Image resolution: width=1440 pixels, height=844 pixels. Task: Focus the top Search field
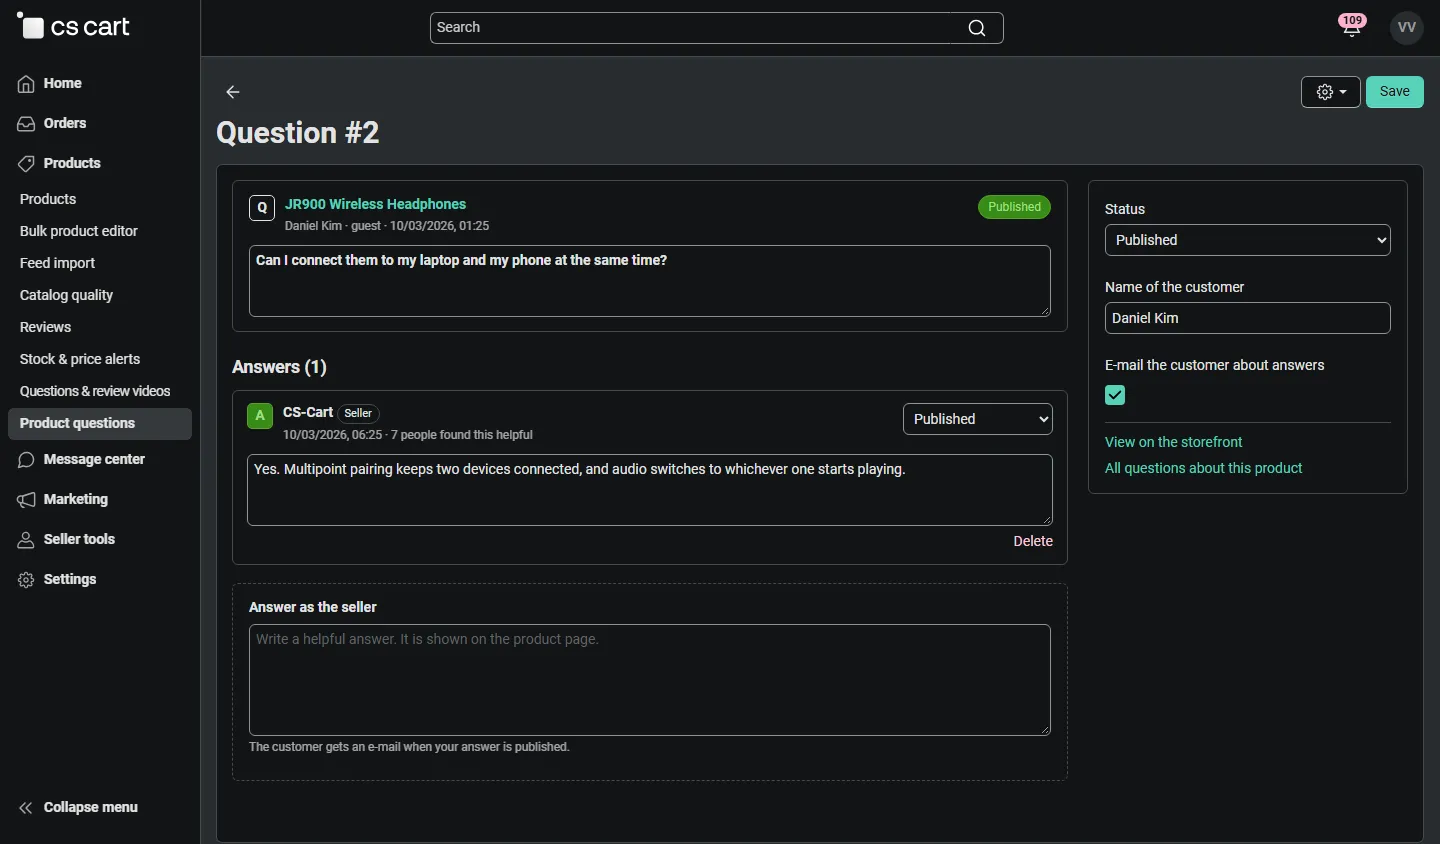point(716,28)
